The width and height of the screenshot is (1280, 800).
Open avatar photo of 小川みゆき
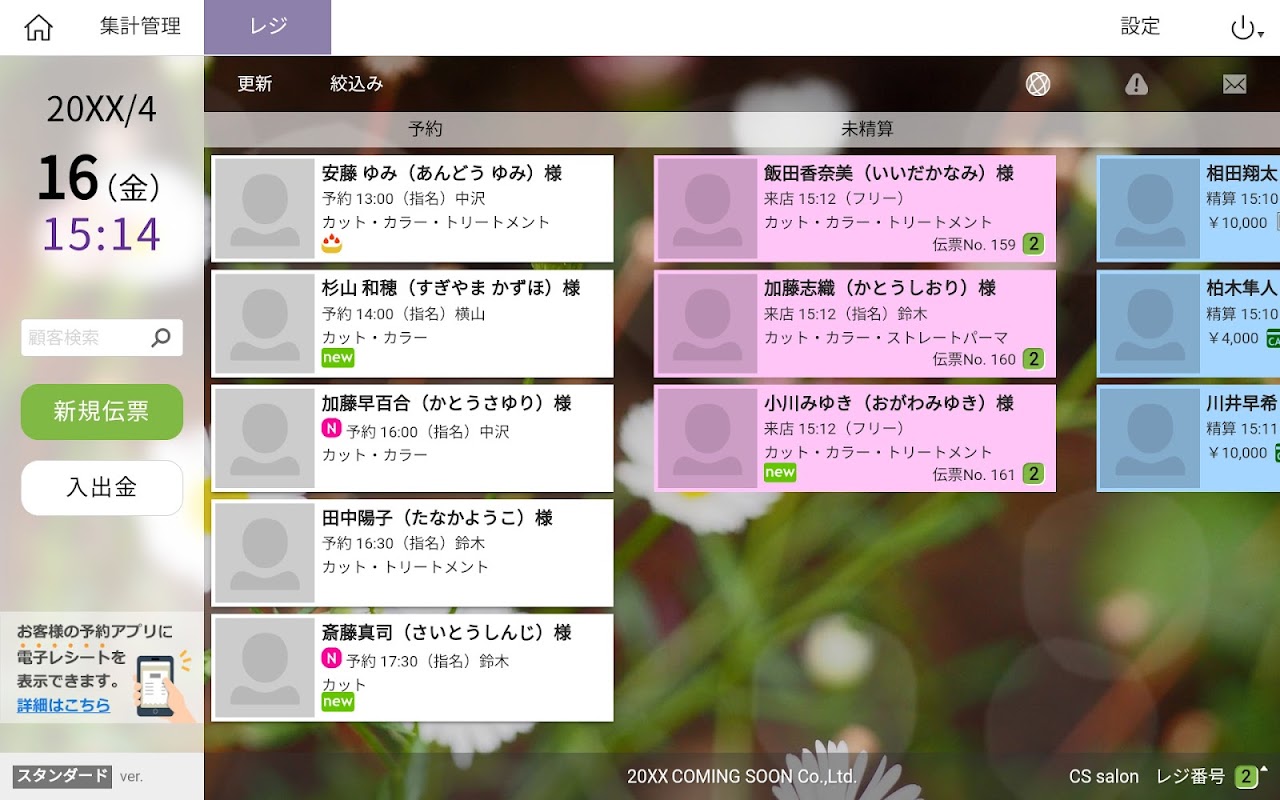[x=707, y=439]
